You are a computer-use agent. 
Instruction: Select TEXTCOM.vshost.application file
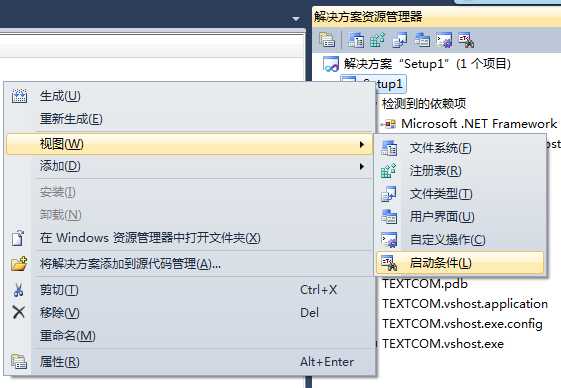[x=465, y=304]
